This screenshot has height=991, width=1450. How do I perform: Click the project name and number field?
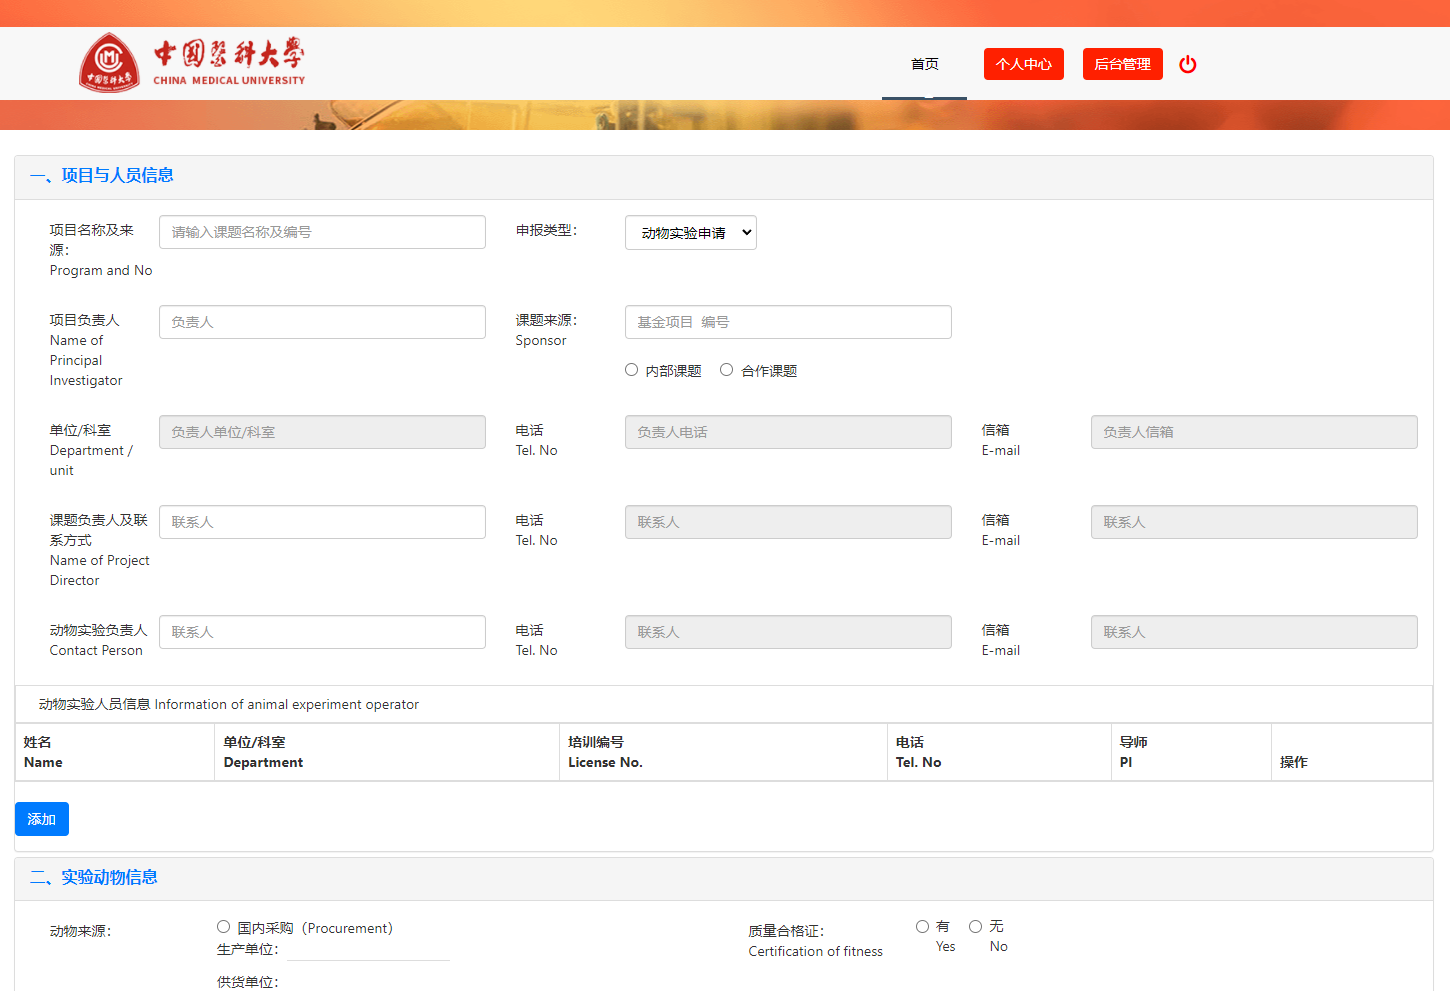322,232
